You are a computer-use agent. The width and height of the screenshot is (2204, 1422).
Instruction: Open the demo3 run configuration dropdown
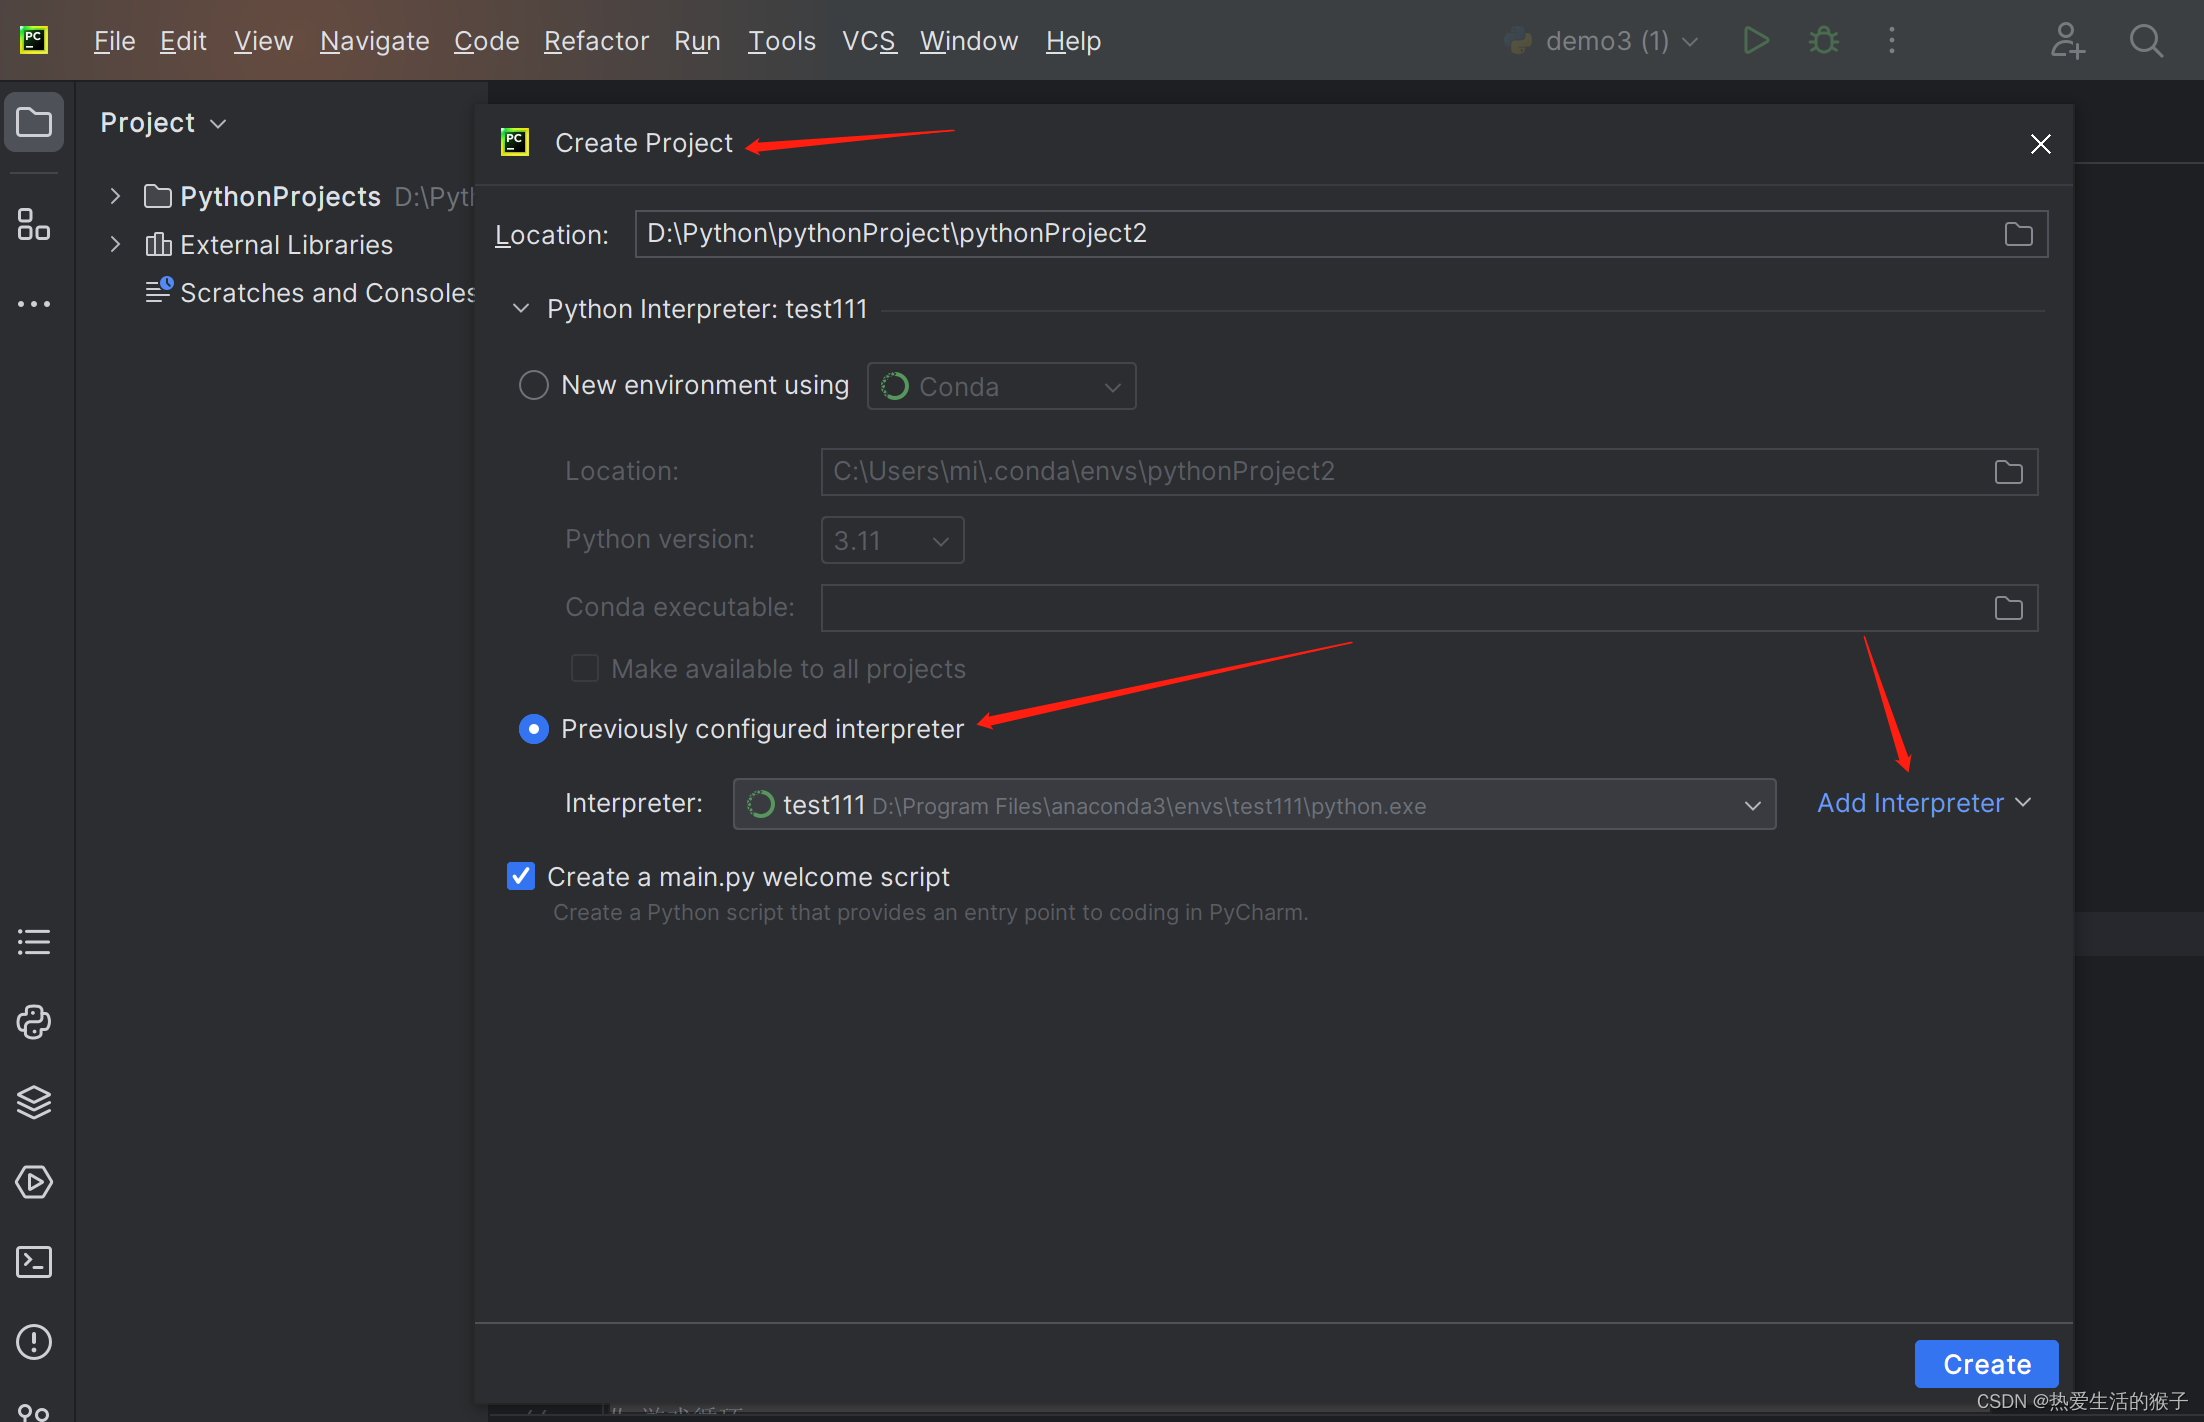pos(1602,41)
